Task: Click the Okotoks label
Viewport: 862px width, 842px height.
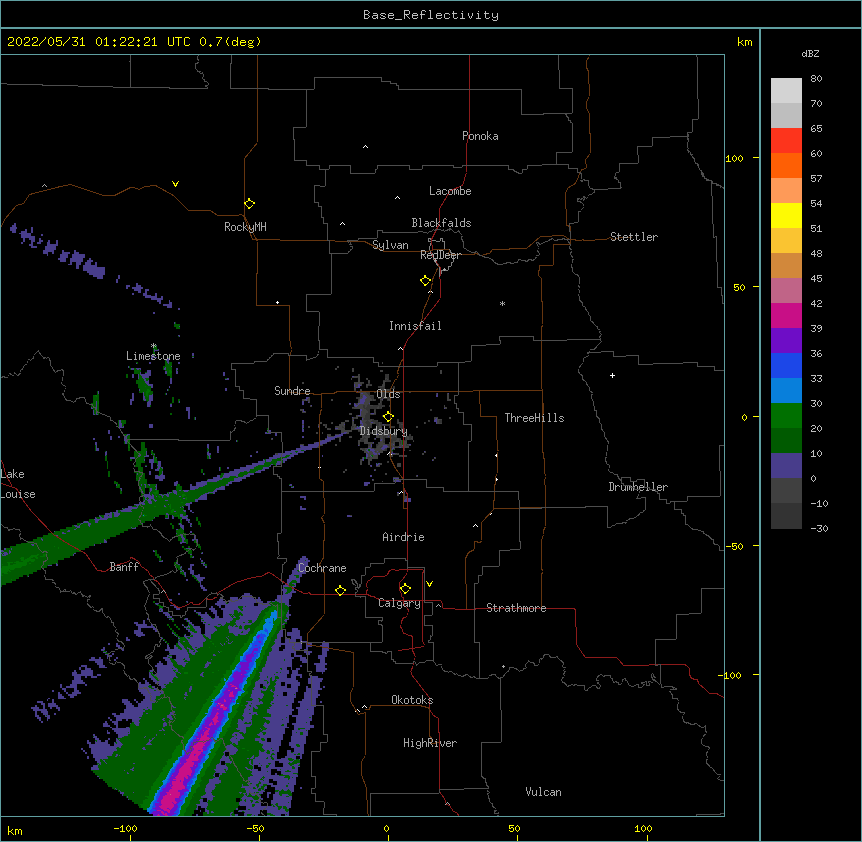Action: 412,700
